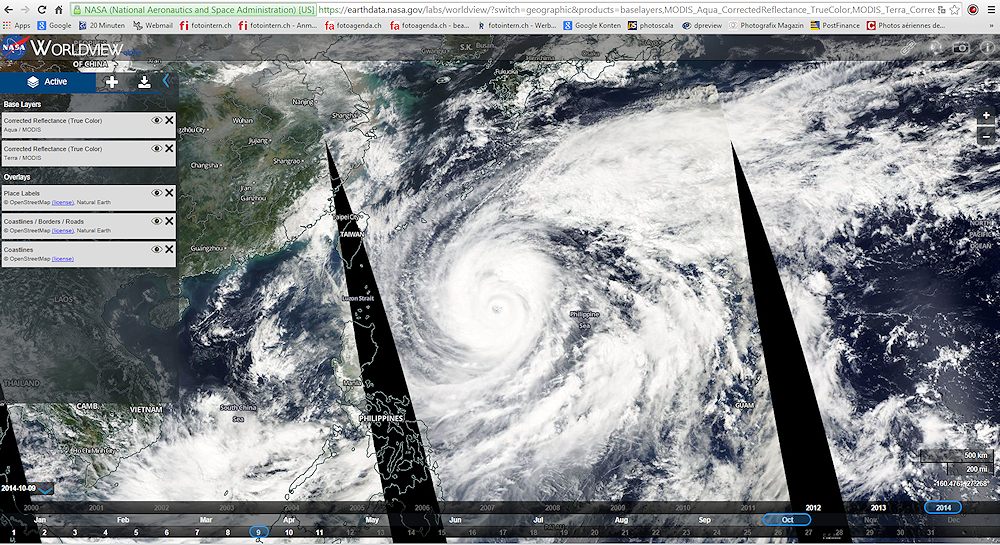The height and width of the screenshot is (545, 1000).
Task: Toggle visibility of the Coastlines overlay
Action: click(x=155, y=250)
